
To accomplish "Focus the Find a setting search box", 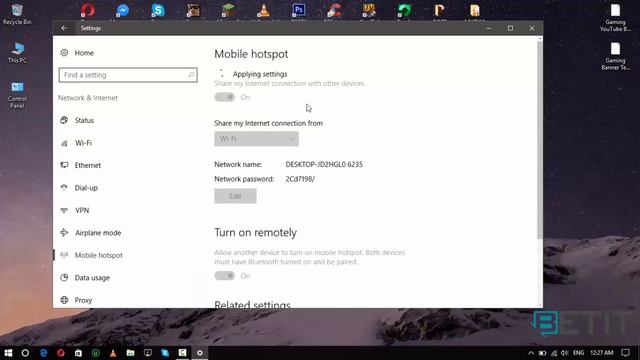I will 128,75.
